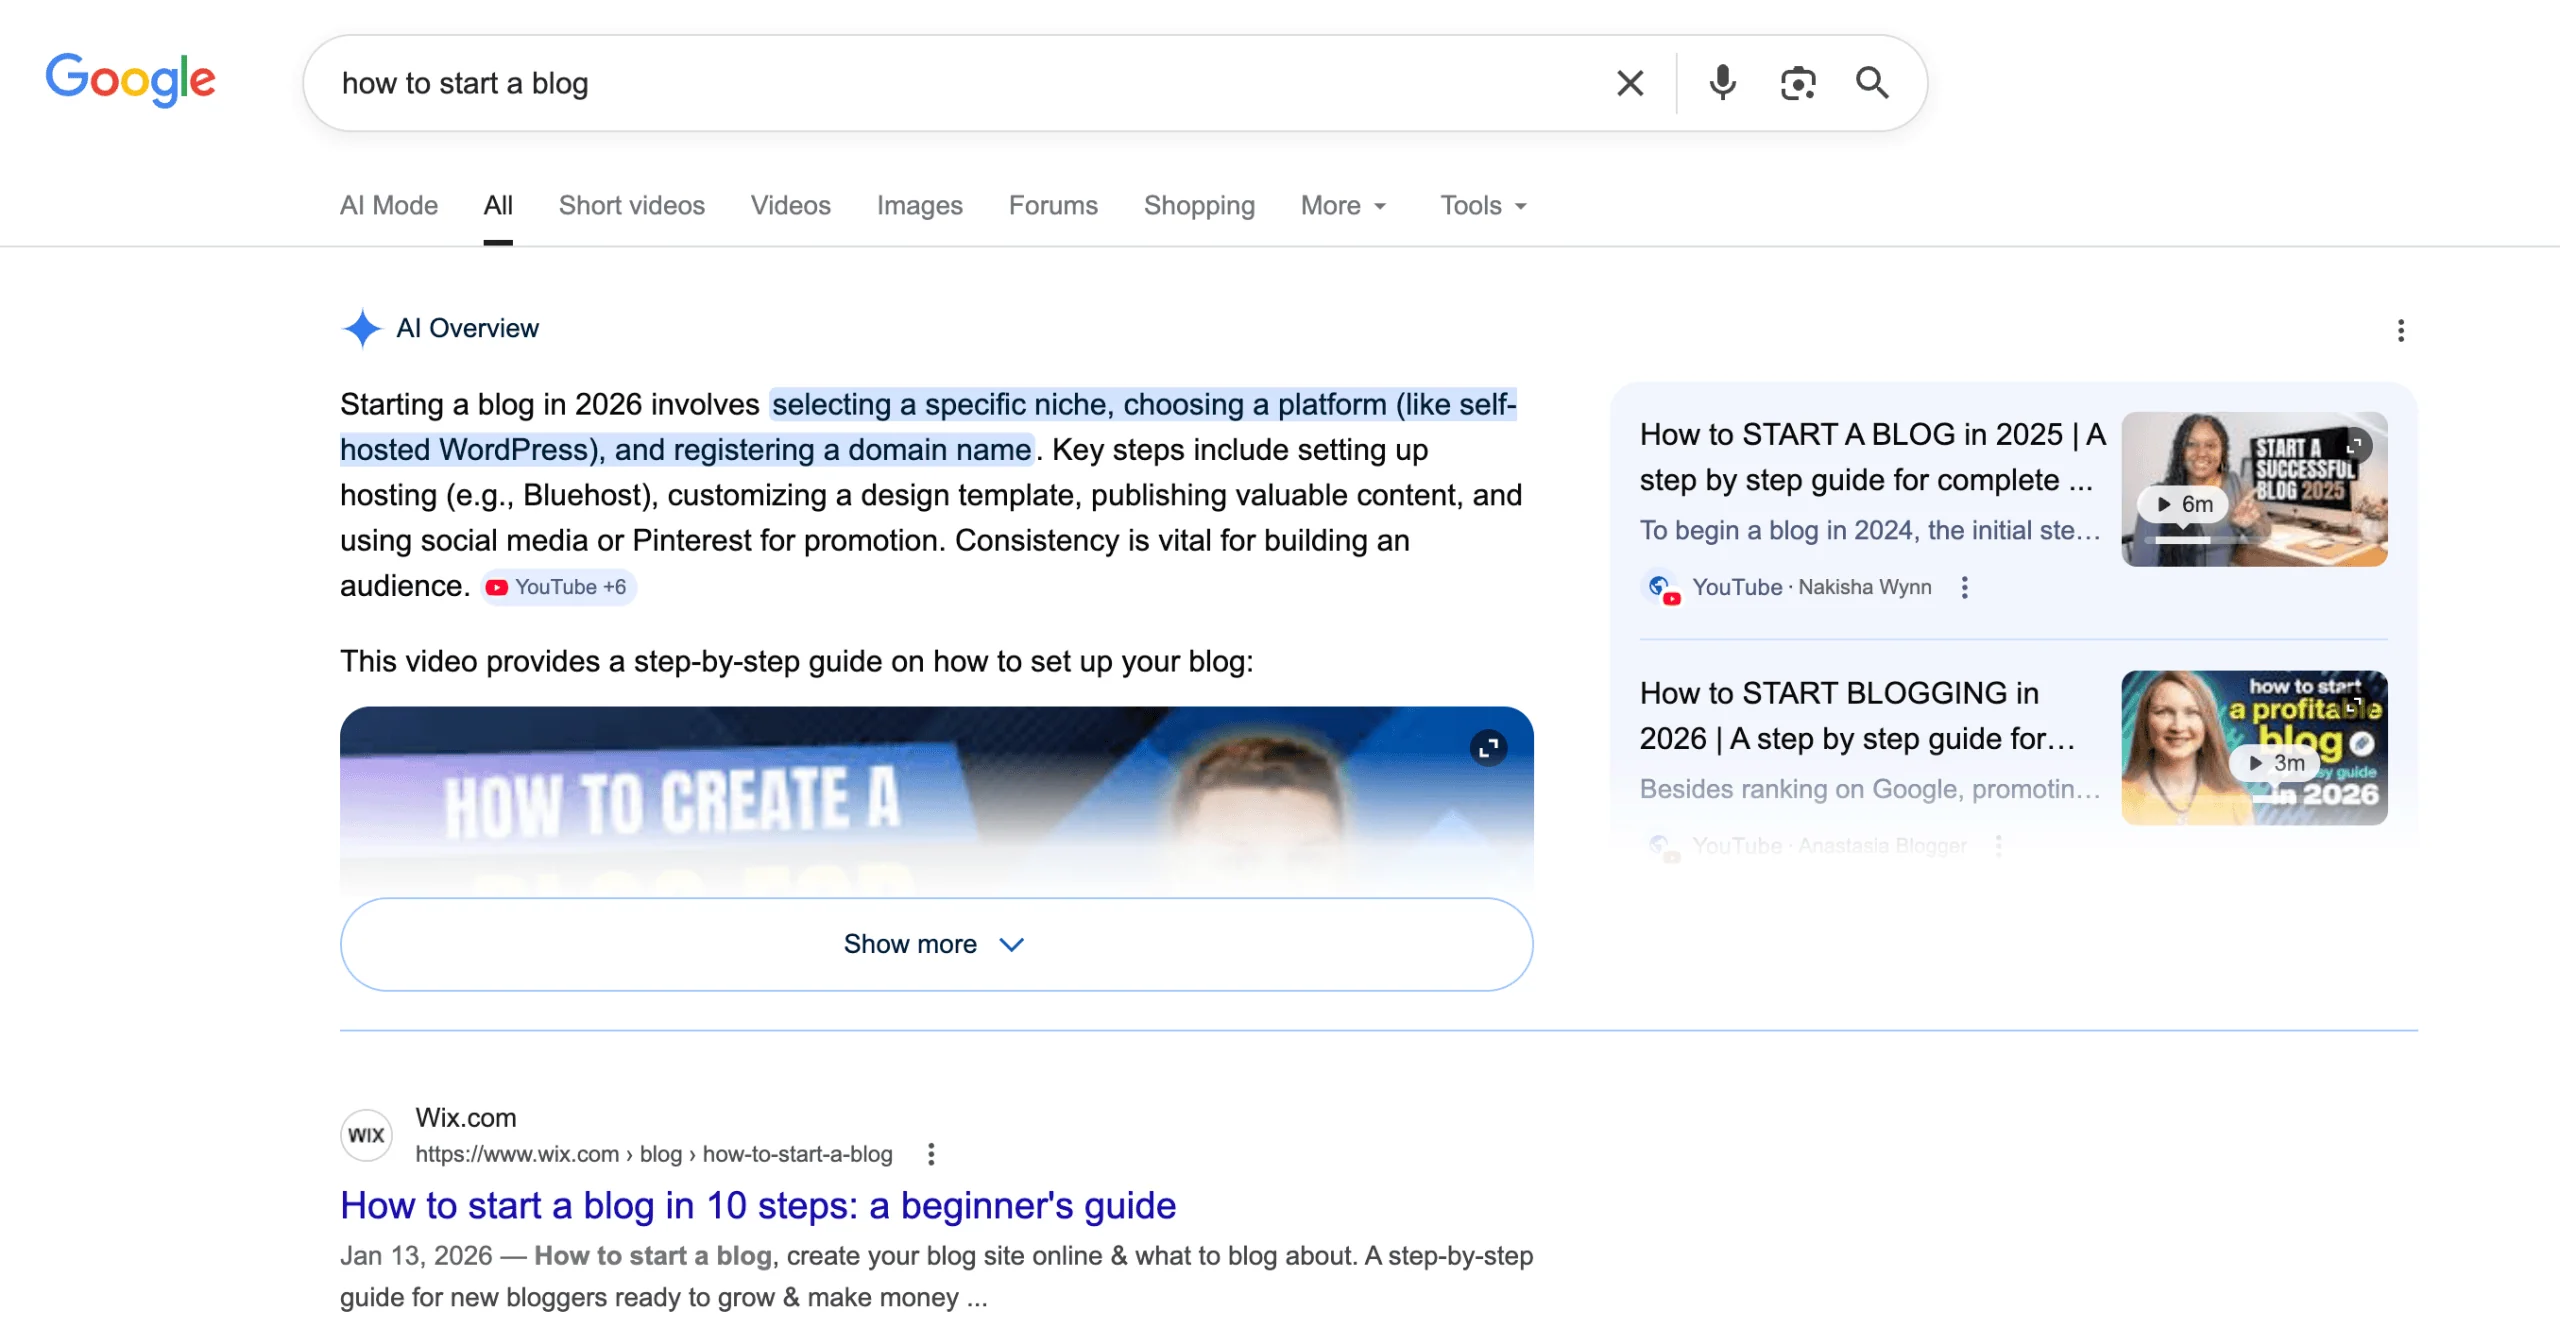
Task: Open the Tools dropdown
Action: (x=1482, y=206)
